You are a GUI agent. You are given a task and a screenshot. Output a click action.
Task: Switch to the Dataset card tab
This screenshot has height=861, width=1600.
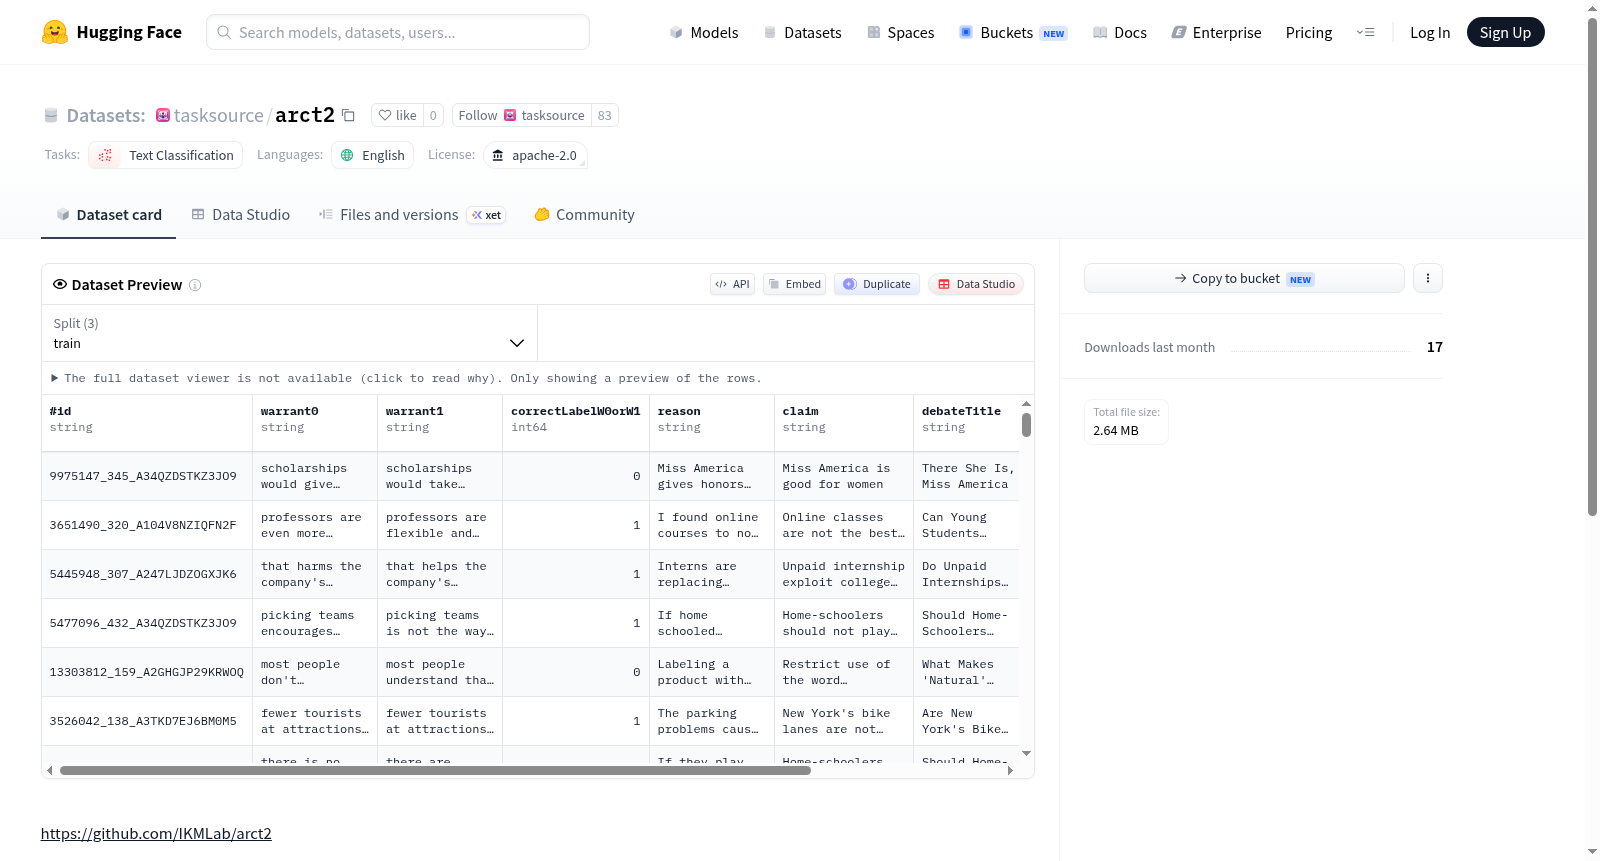pyautogui.click(x=109, y=215)
